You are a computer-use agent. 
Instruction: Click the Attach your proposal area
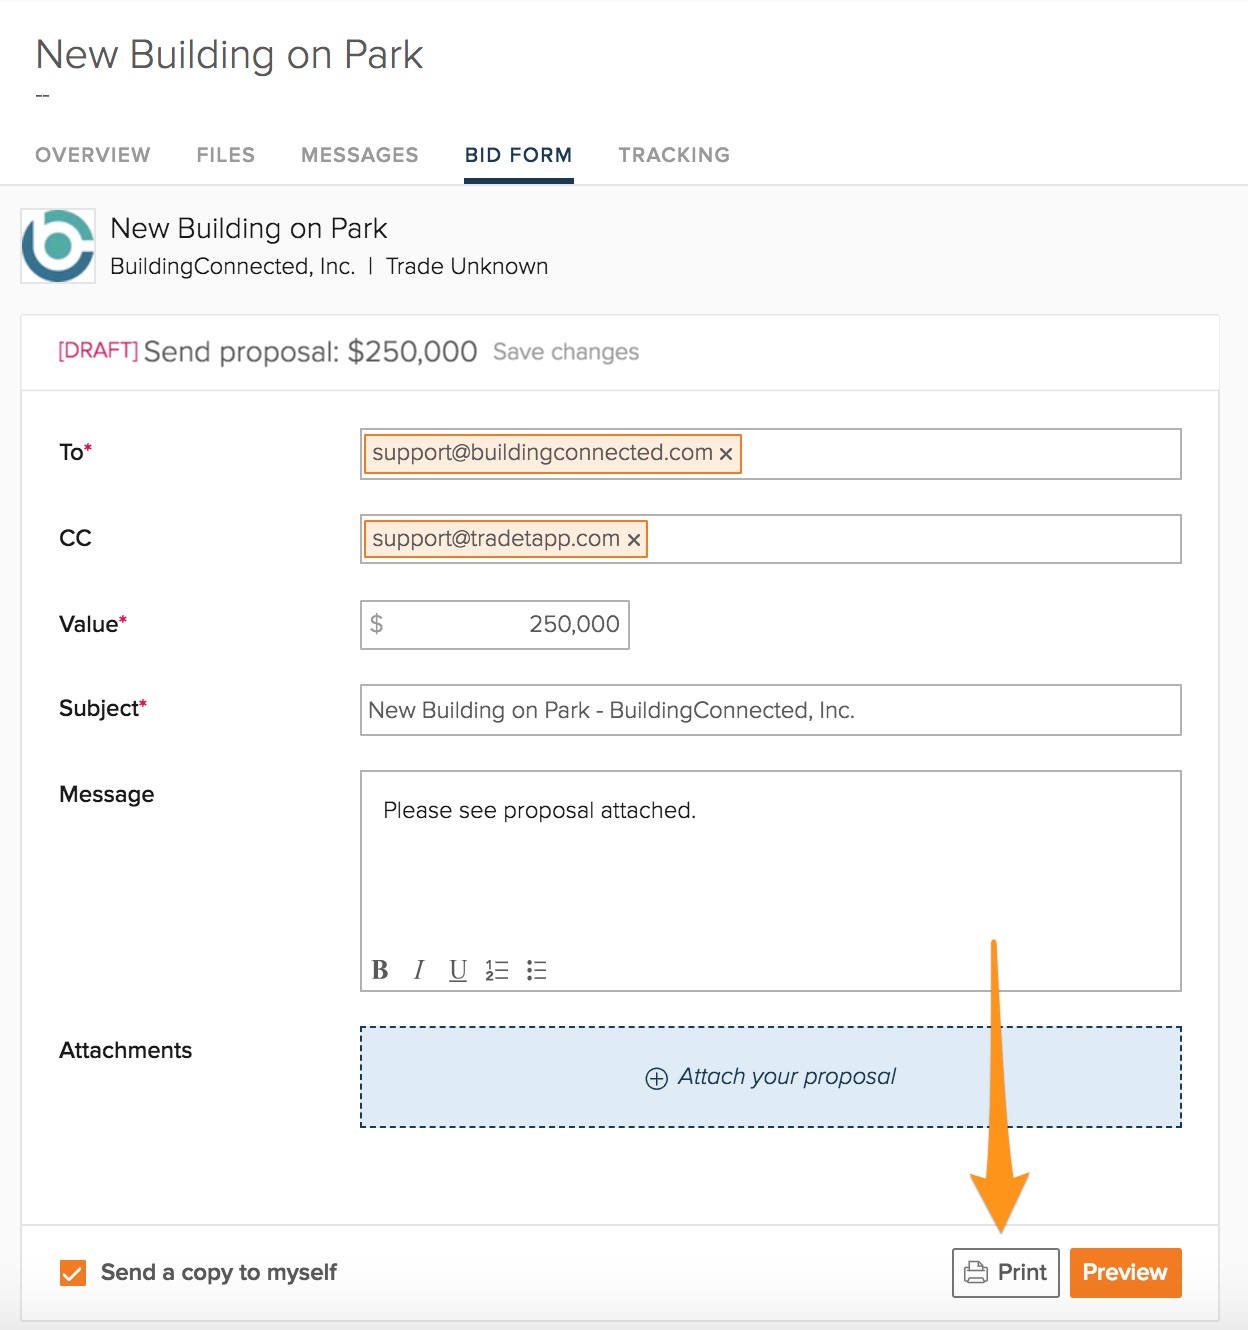click(770, 1077)
